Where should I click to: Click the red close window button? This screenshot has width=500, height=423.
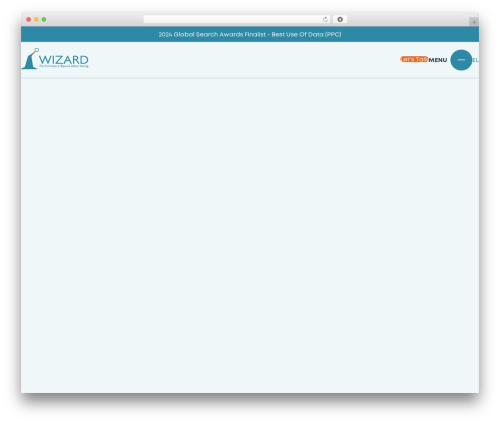[29, 19]
